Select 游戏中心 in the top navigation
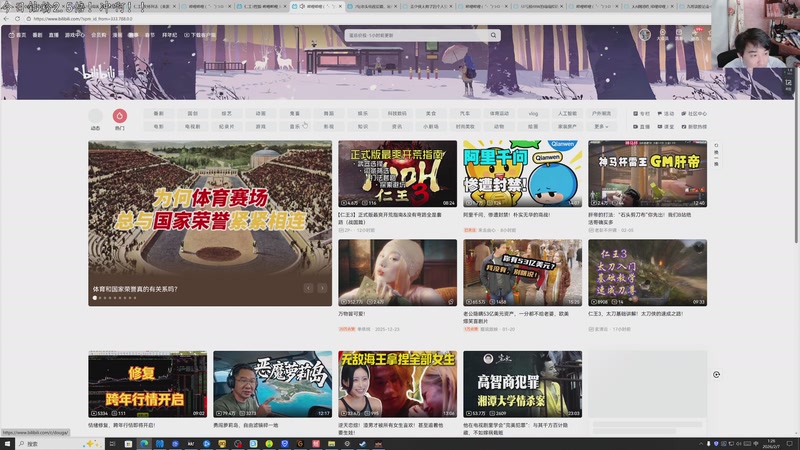The image size is (800, 450). click(x=74, y=35)
